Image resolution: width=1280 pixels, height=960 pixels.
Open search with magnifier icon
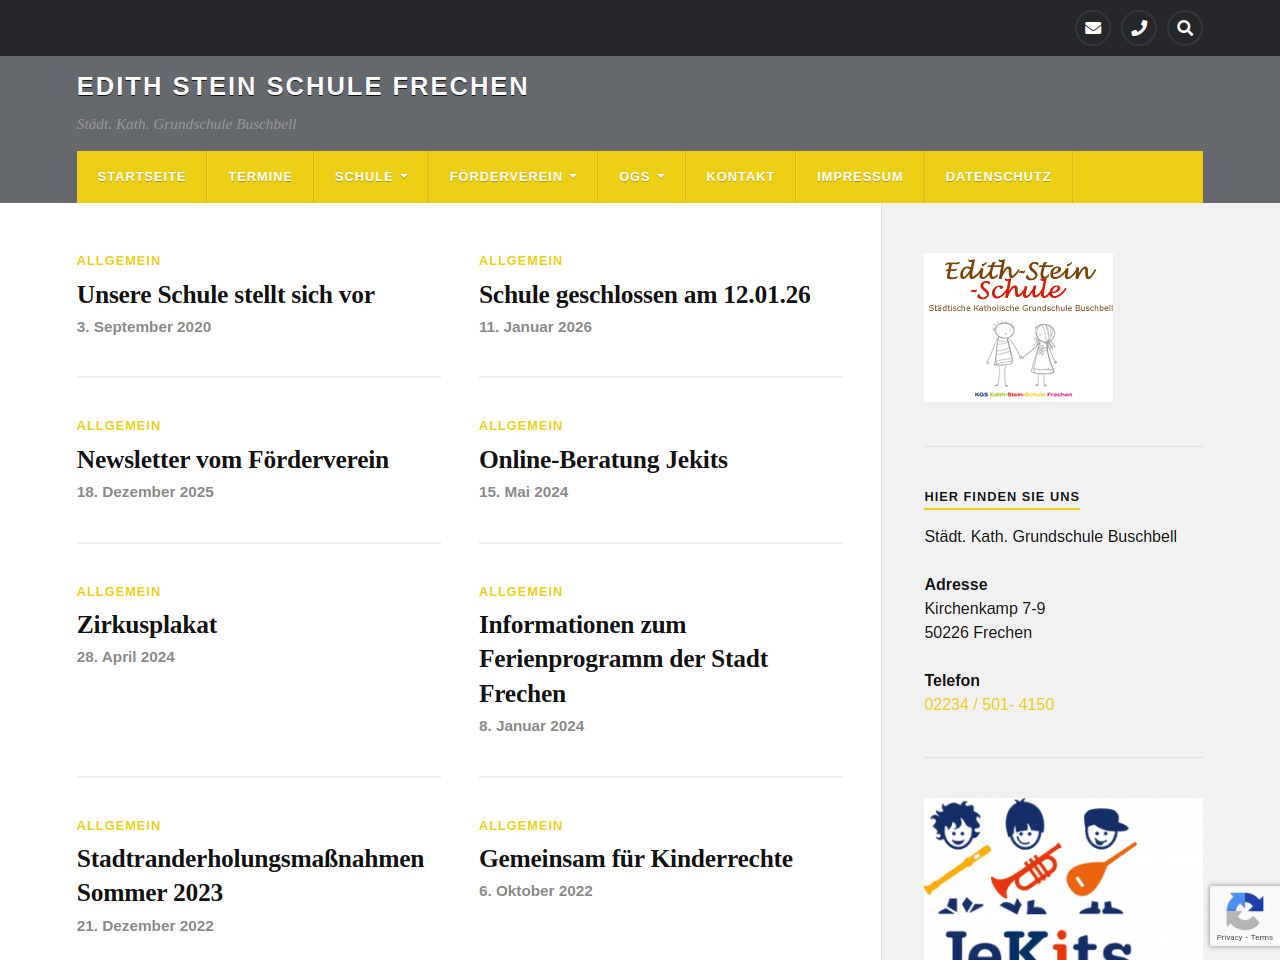click(x=1185, y=28)
